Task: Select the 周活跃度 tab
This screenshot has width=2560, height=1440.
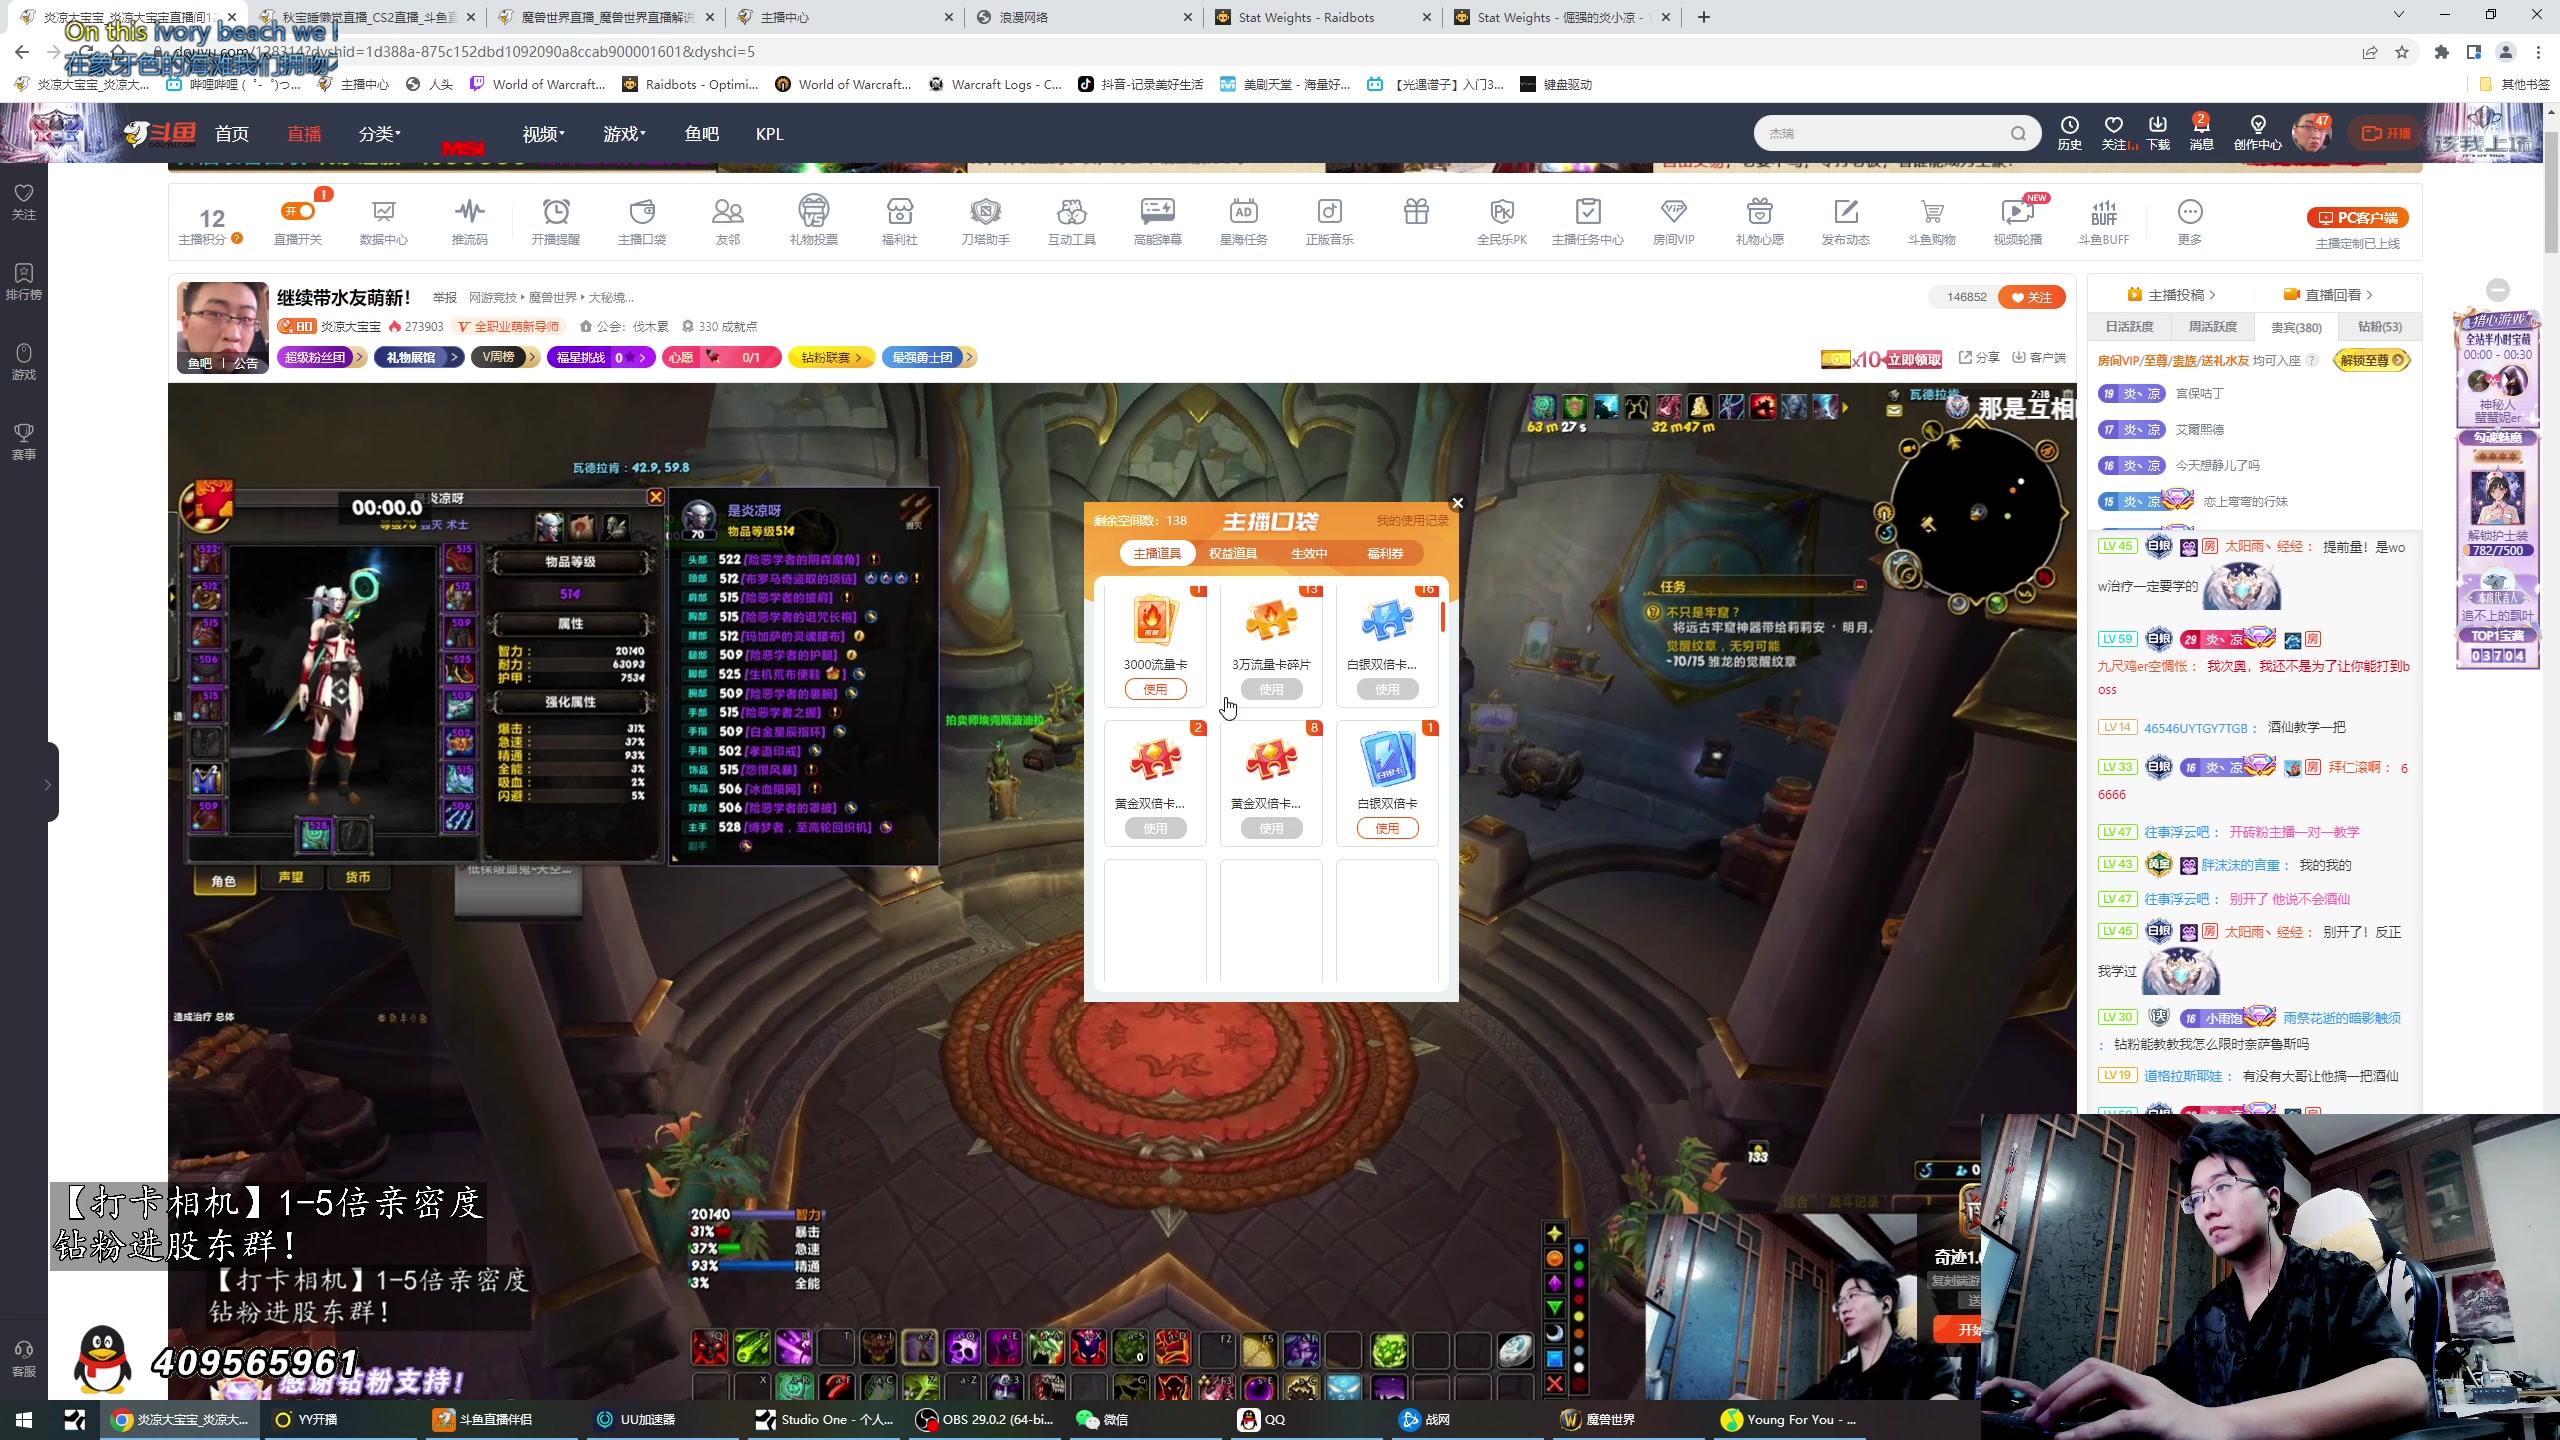Action: [2212, 327]
